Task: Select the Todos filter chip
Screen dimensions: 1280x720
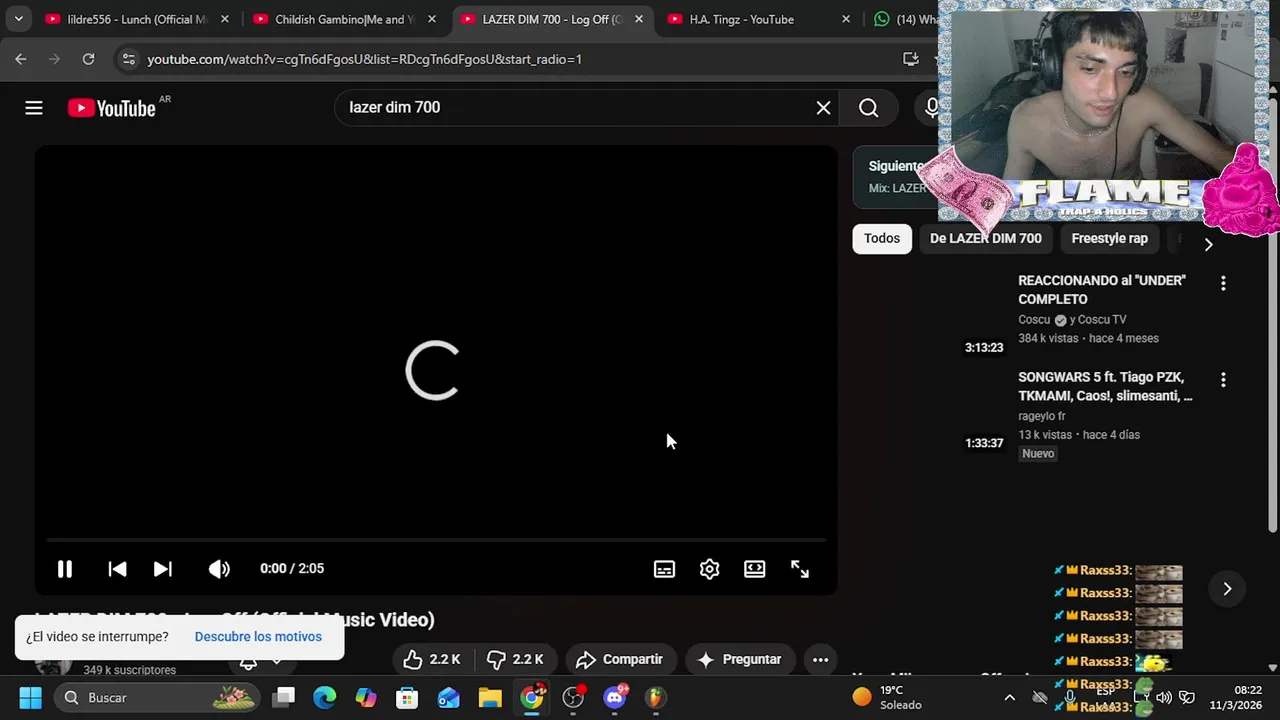Action: pos(882,238)
